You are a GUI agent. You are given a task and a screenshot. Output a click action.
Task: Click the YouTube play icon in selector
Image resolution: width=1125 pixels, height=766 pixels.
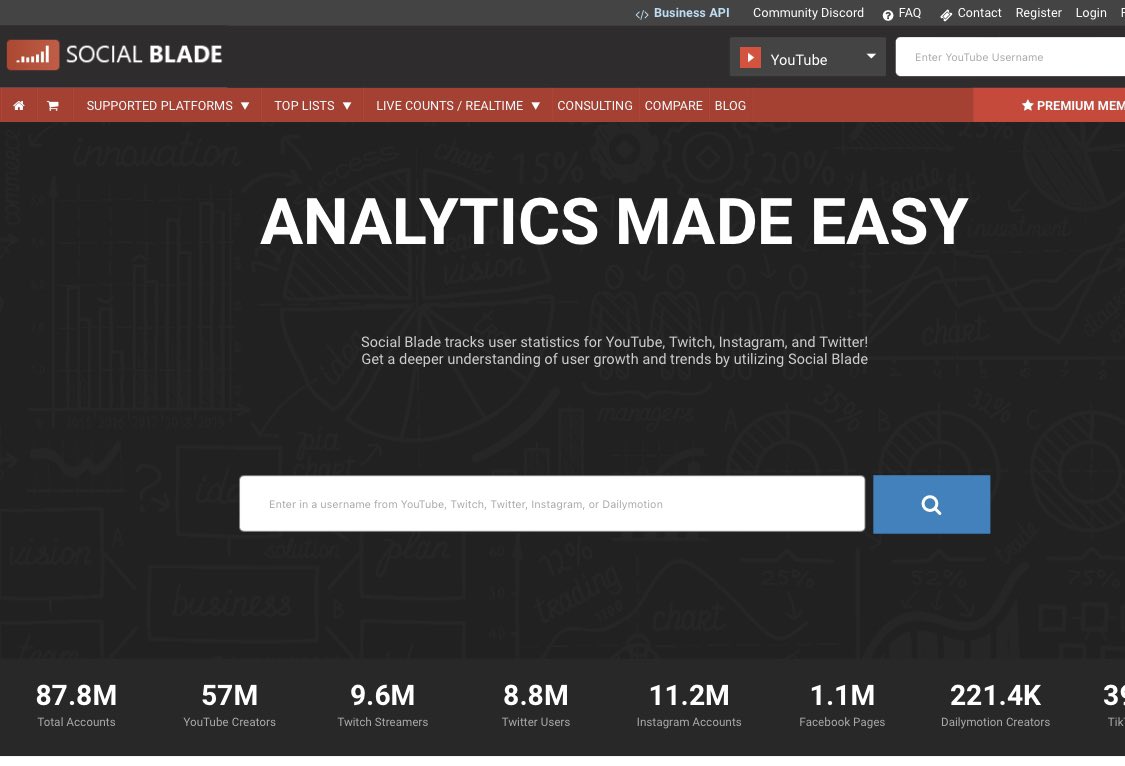tap(750, 57)
